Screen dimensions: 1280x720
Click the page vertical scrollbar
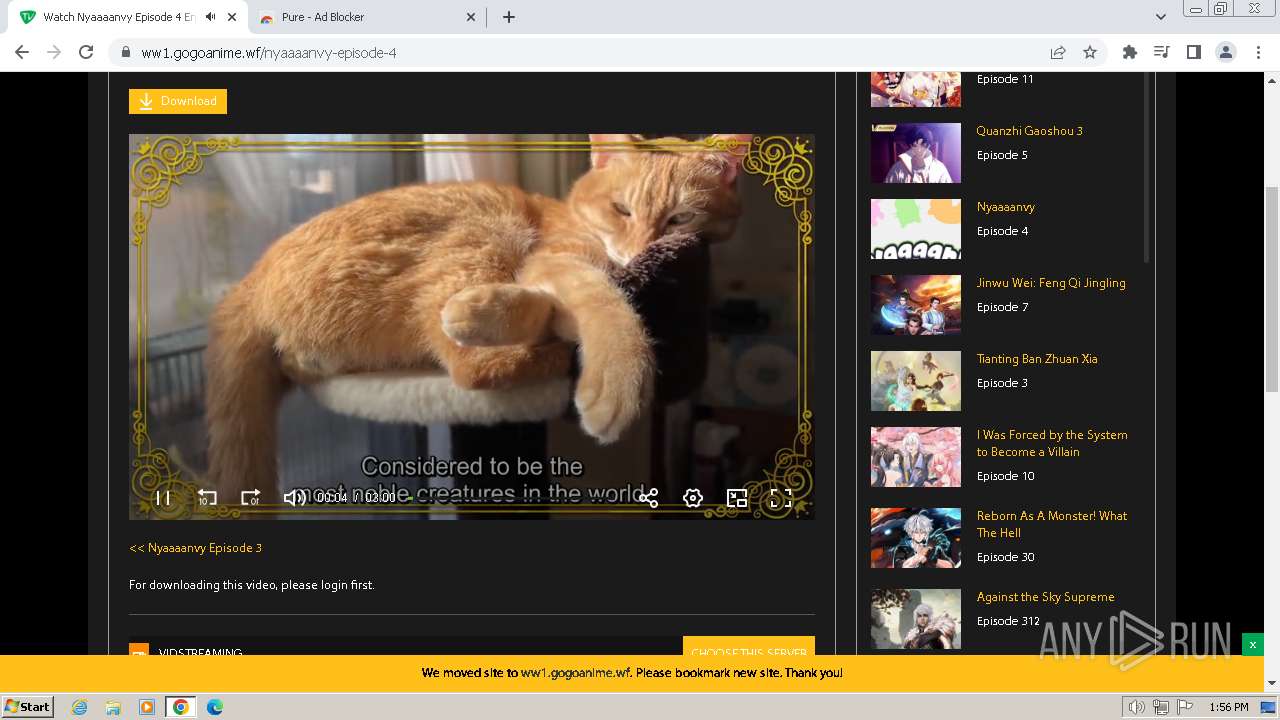pos(1272,290)
